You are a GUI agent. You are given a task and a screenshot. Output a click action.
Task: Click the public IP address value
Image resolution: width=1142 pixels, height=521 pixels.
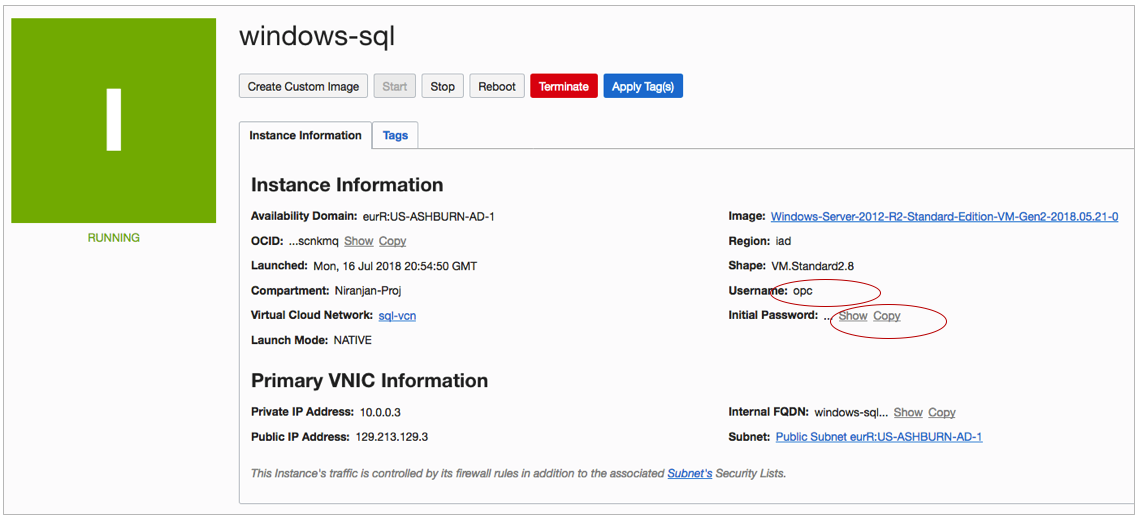click(x=392, y=437)
